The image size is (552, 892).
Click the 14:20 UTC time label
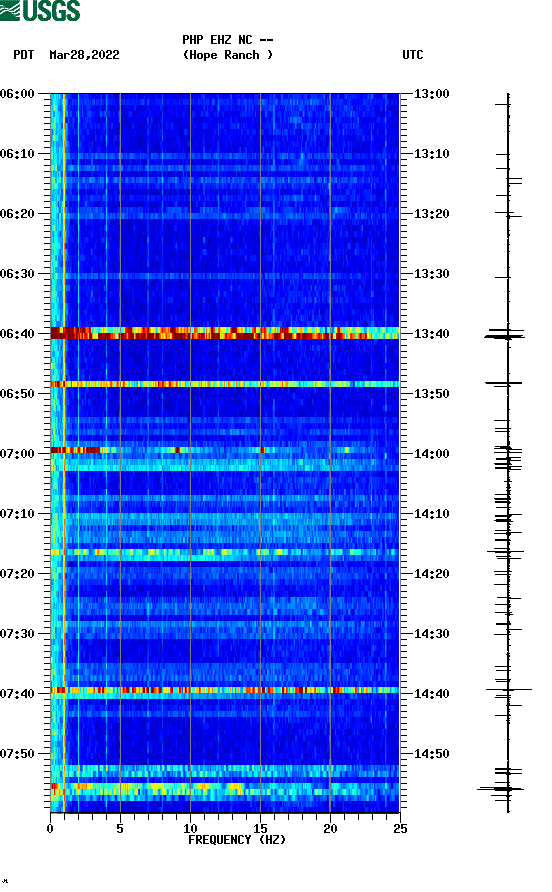[x=431, y=574]
